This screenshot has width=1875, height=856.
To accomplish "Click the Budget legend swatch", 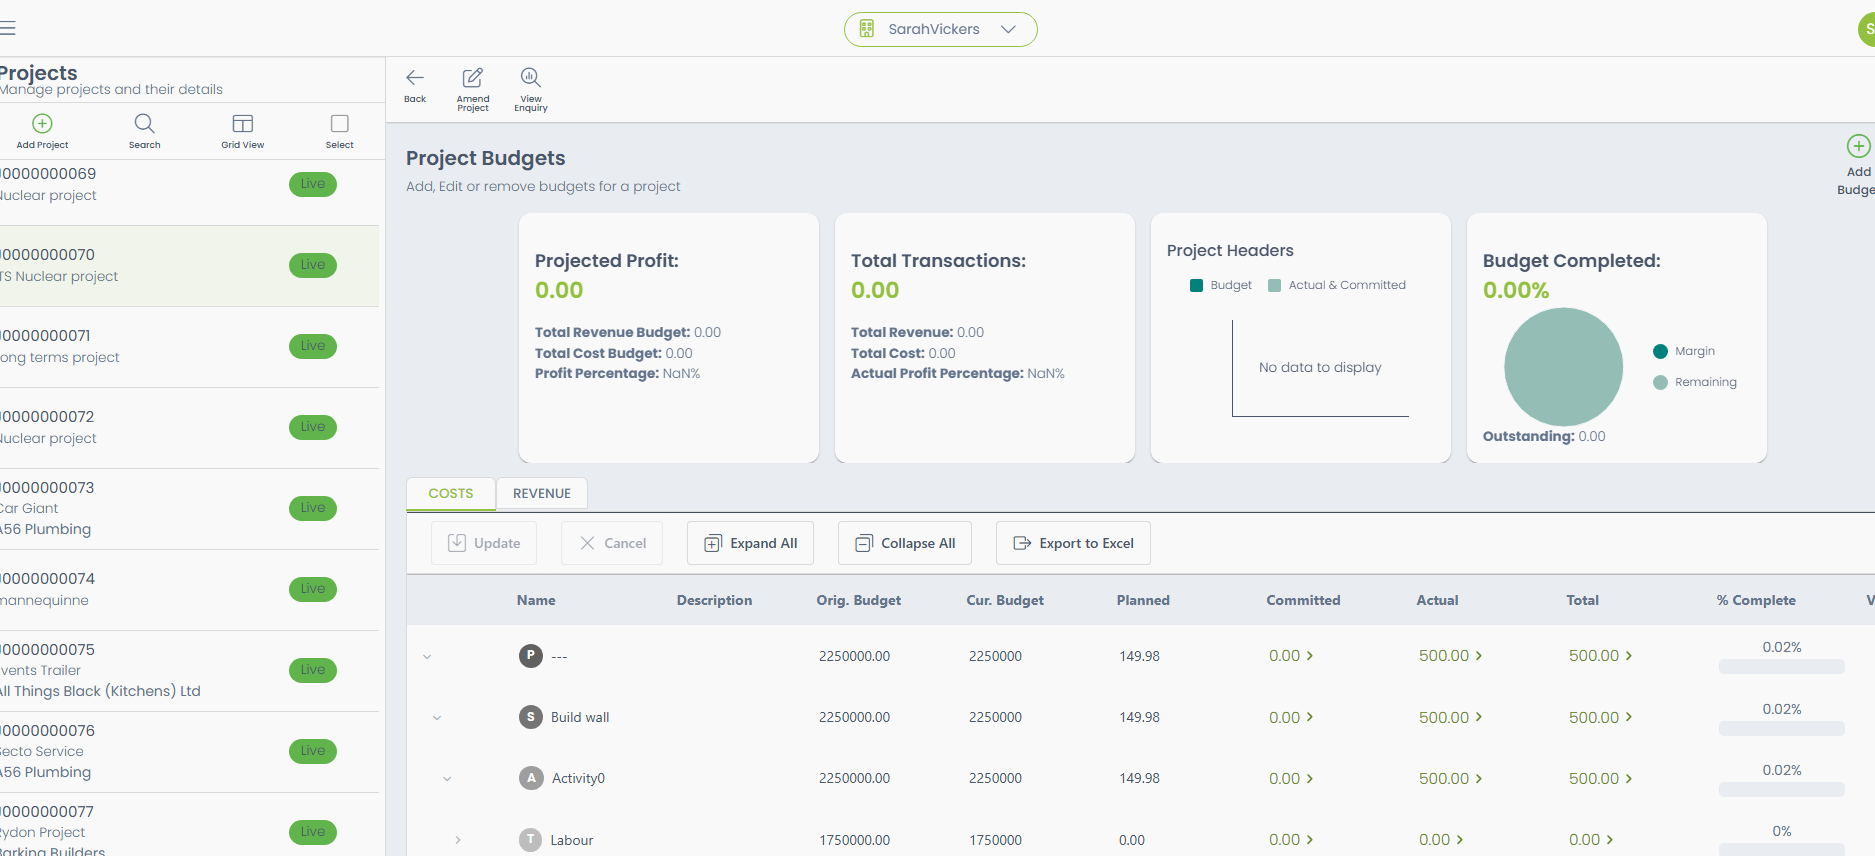I will coord(1196,285).
